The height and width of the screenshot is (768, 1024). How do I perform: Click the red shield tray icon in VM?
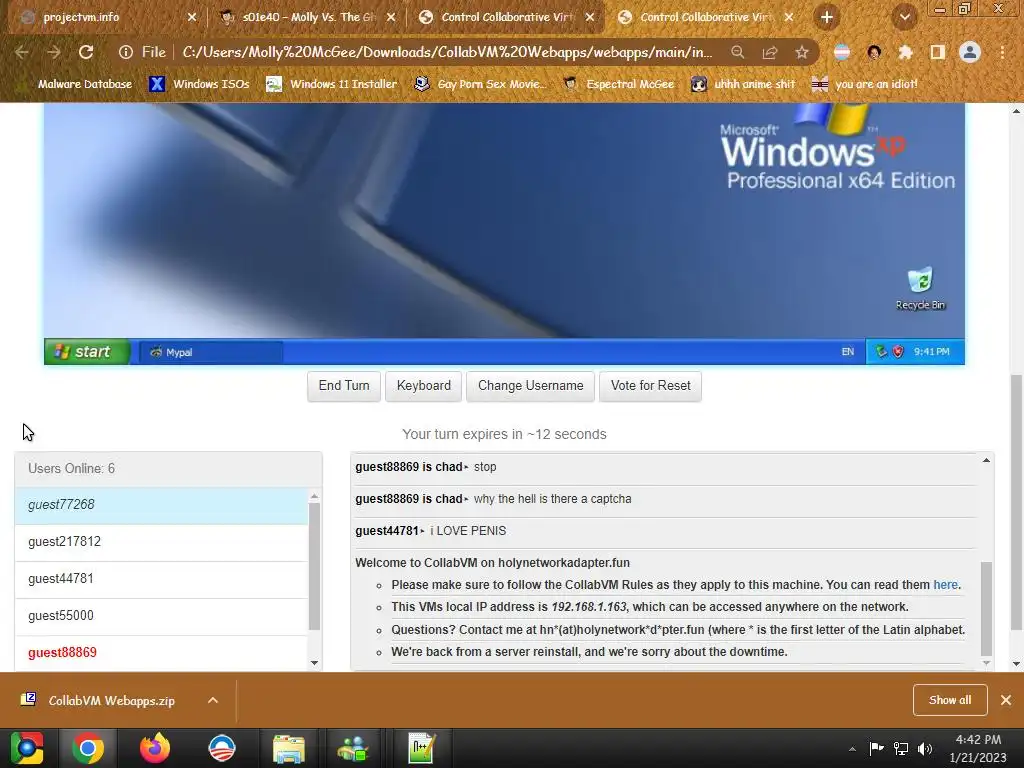[x=898, y=351]
